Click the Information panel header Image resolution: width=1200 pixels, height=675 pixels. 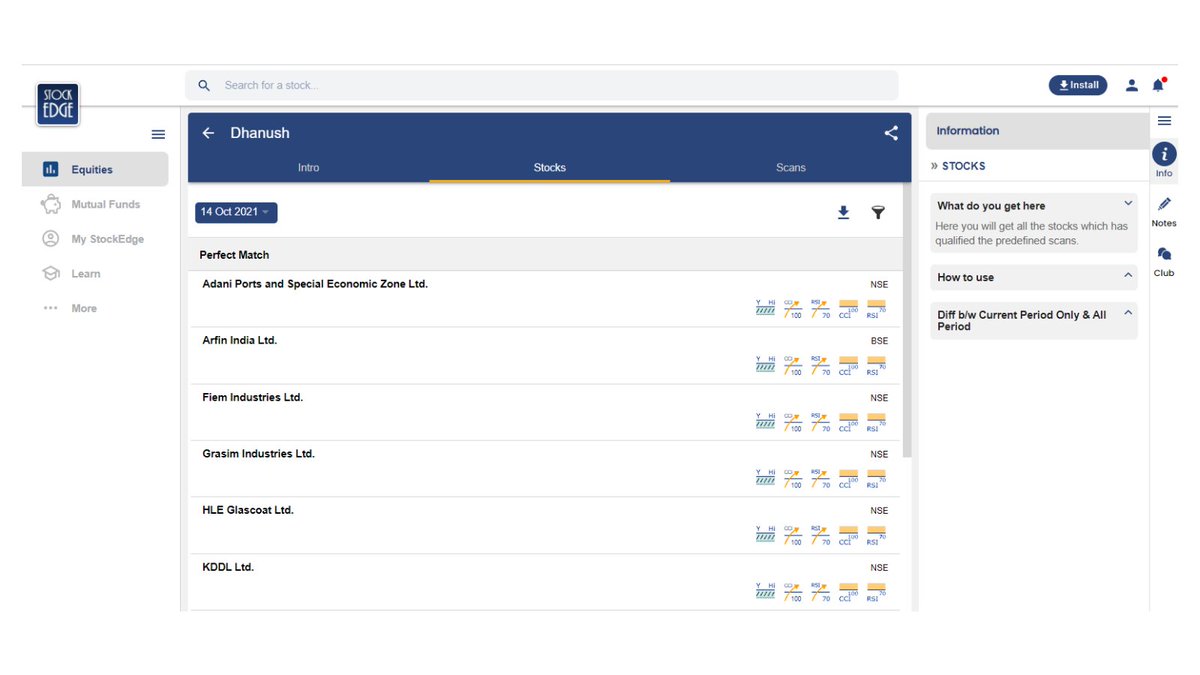coord(1037,131)
